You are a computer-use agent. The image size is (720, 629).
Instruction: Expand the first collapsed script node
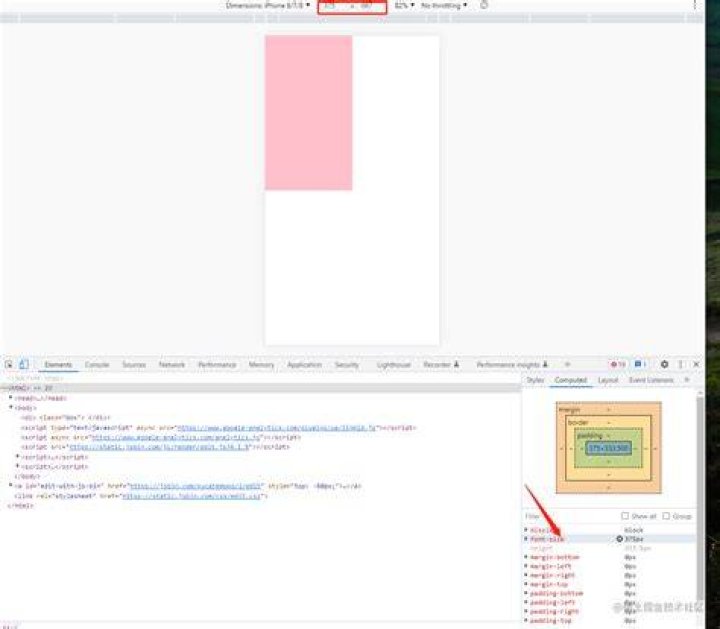click(17, 456)
